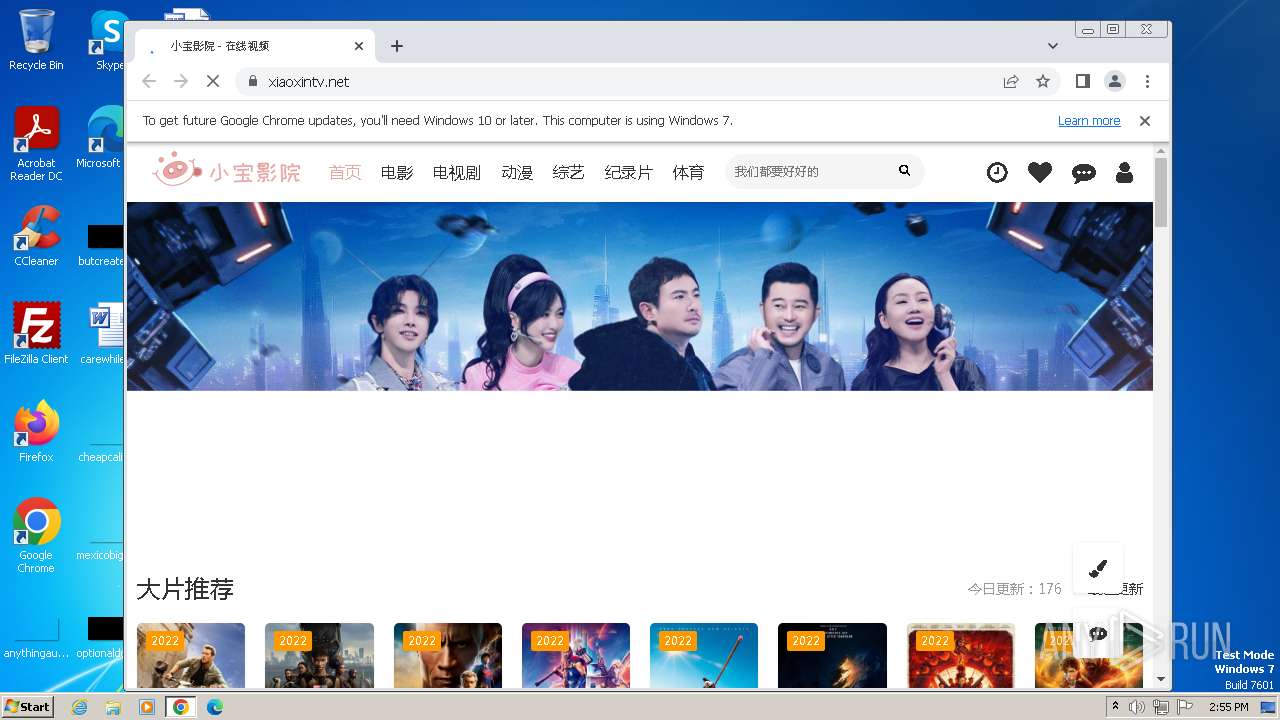Viewport: 1280px width, 720px height.
Task: Open the sixth 2022 dark movie poster
Action: click(832, 656)
